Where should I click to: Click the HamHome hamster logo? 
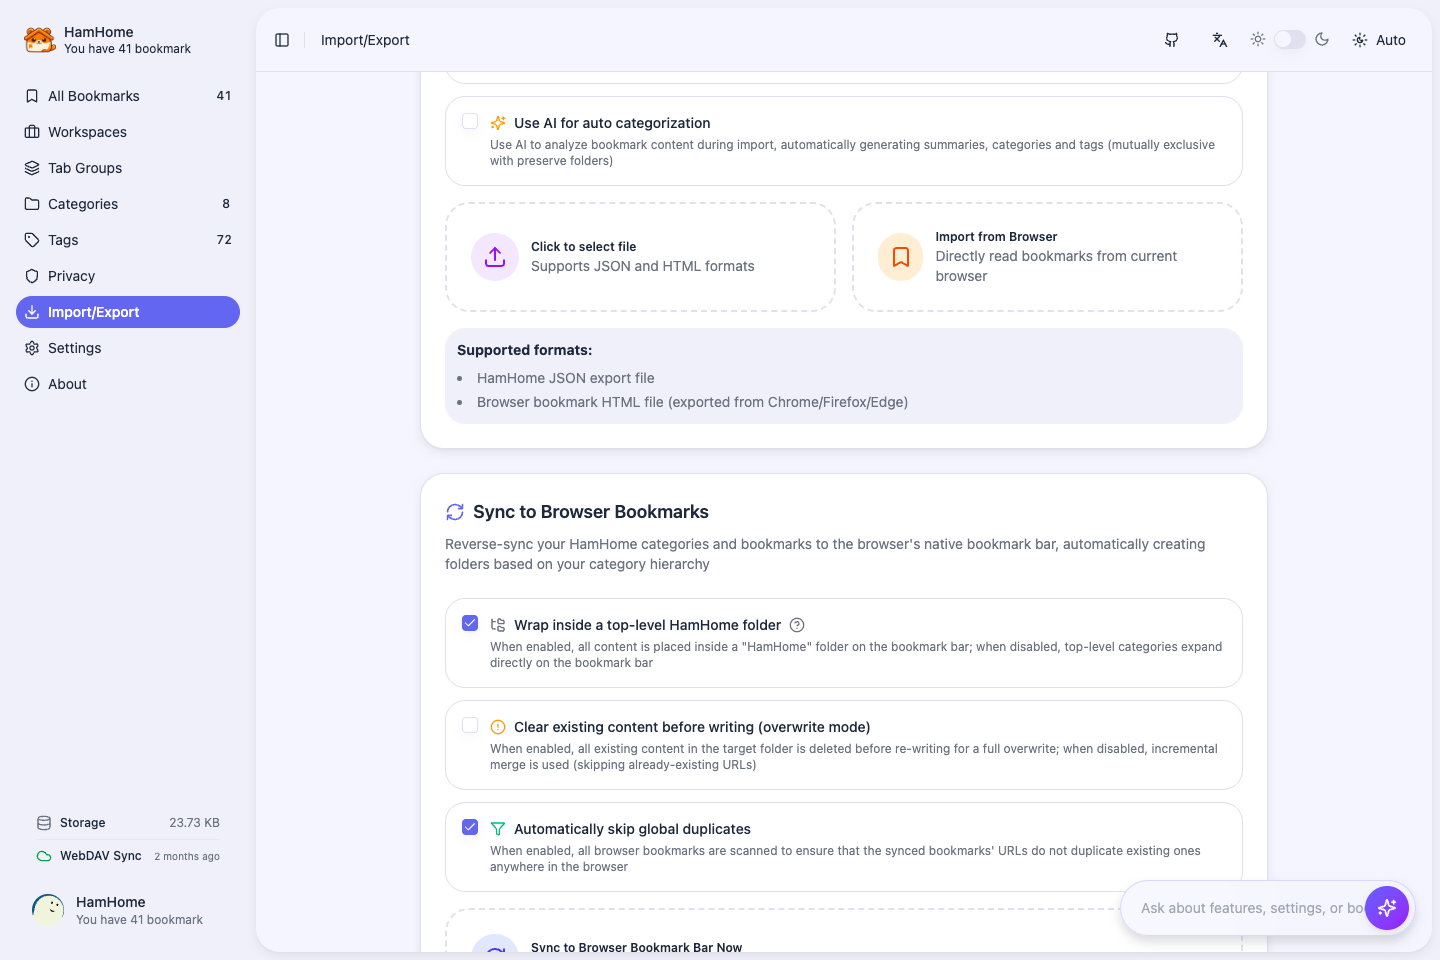click(x=40, y=40)
